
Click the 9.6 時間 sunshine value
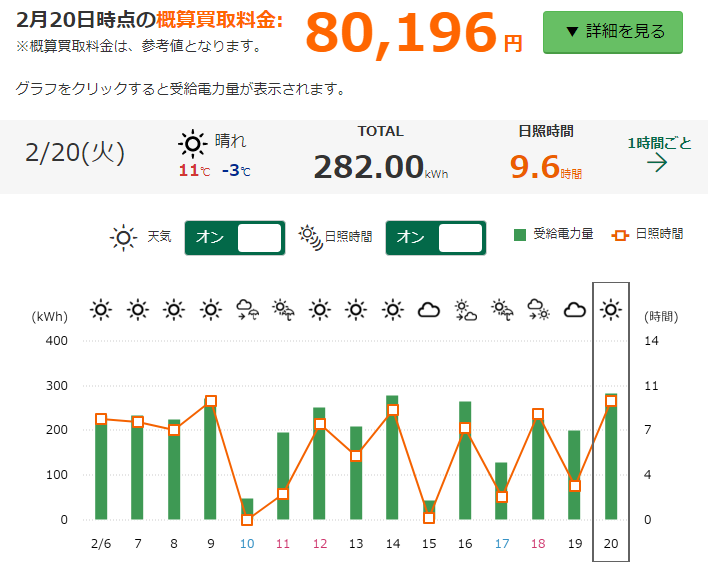546,167
